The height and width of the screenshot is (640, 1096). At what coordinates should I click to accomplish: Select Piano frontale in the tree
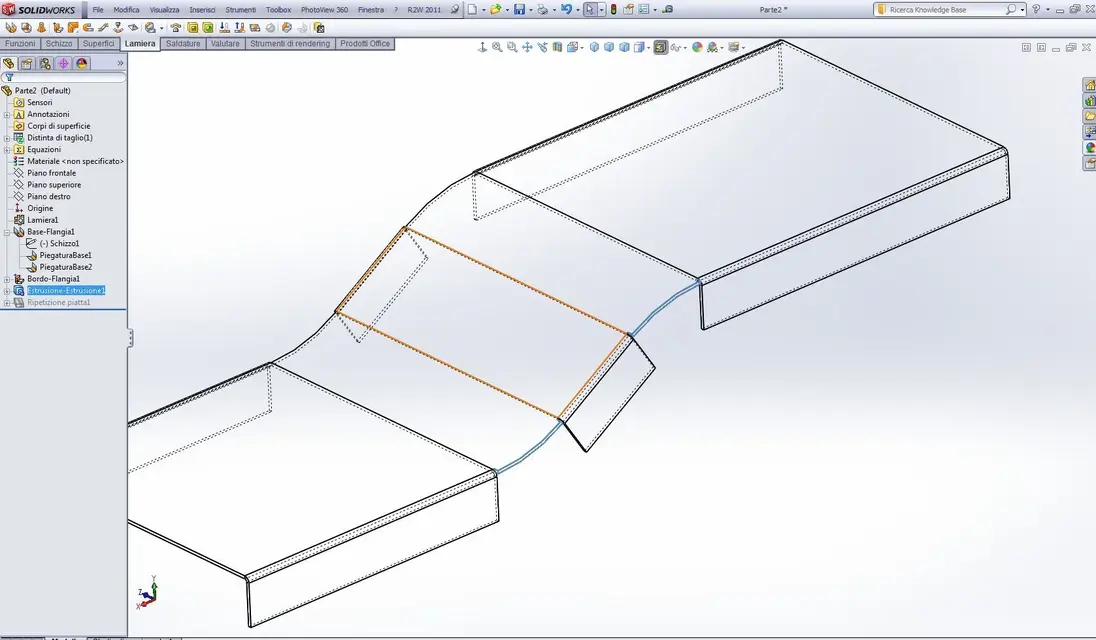52,173
